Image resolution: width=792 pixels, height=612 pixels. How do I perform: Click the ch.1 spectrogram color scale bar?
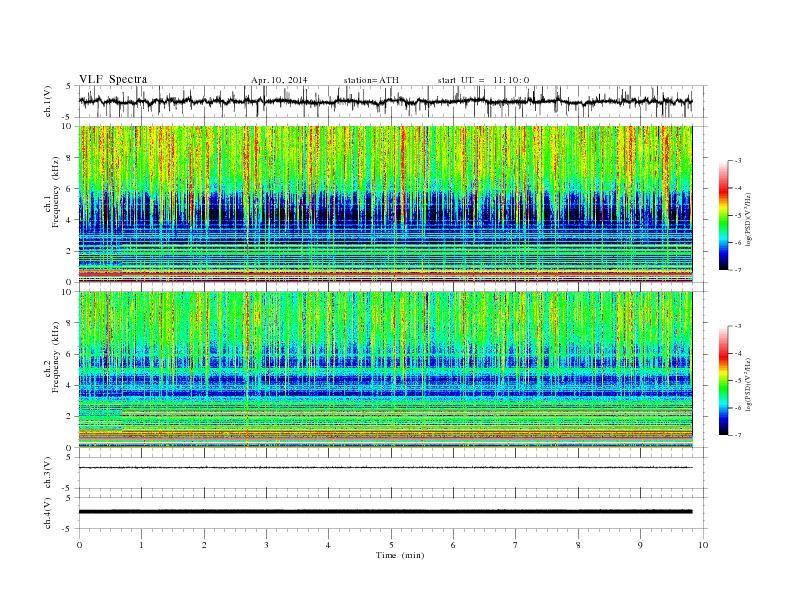723,215
